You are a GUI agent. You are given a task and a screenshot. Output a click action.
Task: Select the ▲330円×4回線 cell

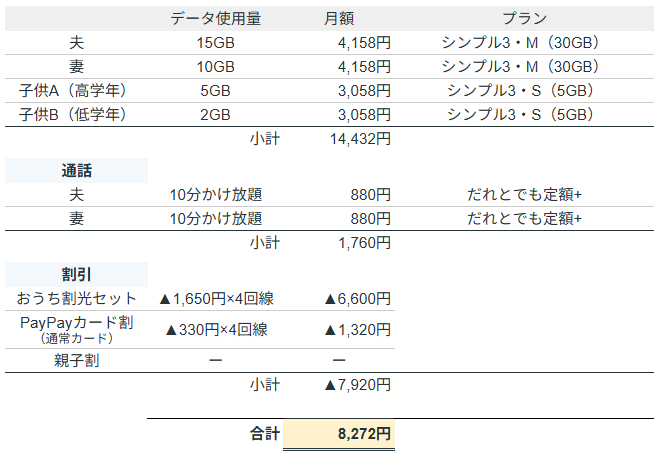[x=215, y=329]
